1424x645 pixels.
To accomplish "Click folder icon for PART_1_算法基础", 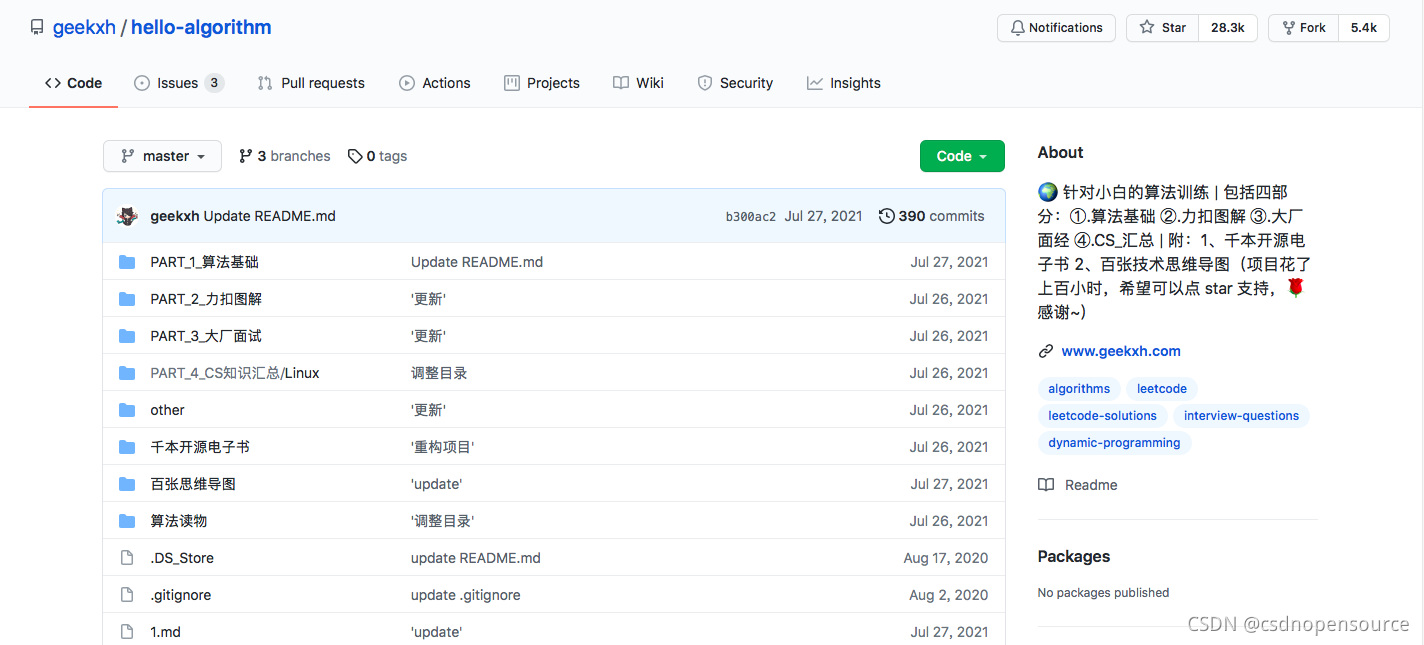I will pyautogui.click(x=127, y=262).
